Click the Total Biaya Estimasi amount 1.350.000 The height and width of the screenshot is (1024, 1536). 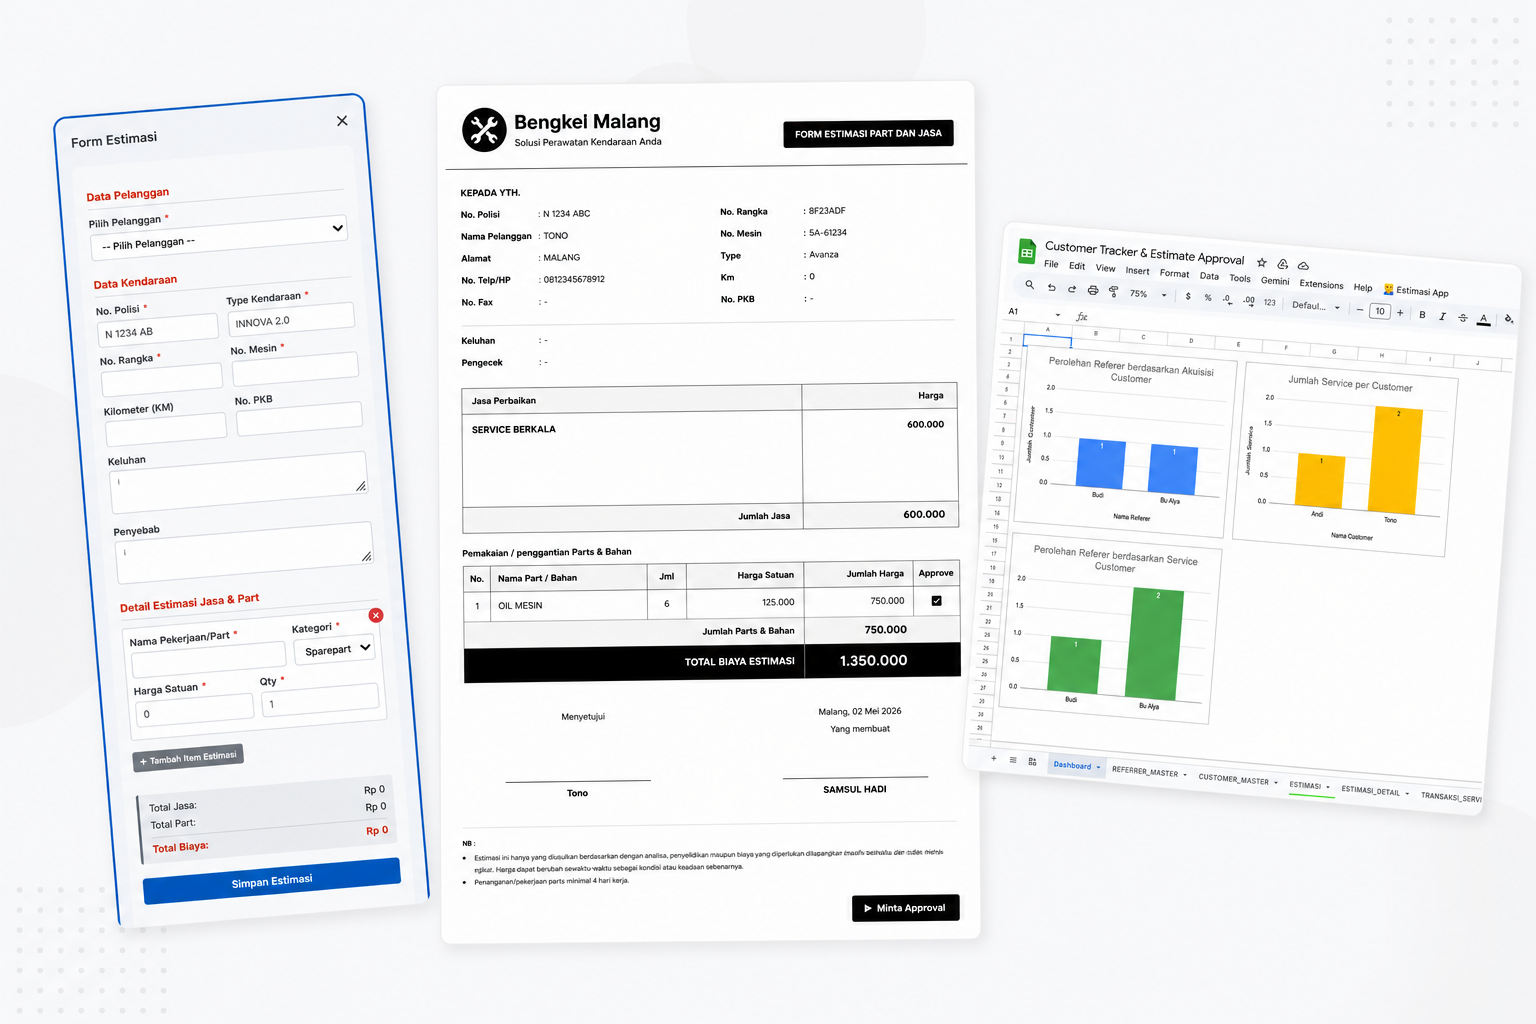click(874, 660)
